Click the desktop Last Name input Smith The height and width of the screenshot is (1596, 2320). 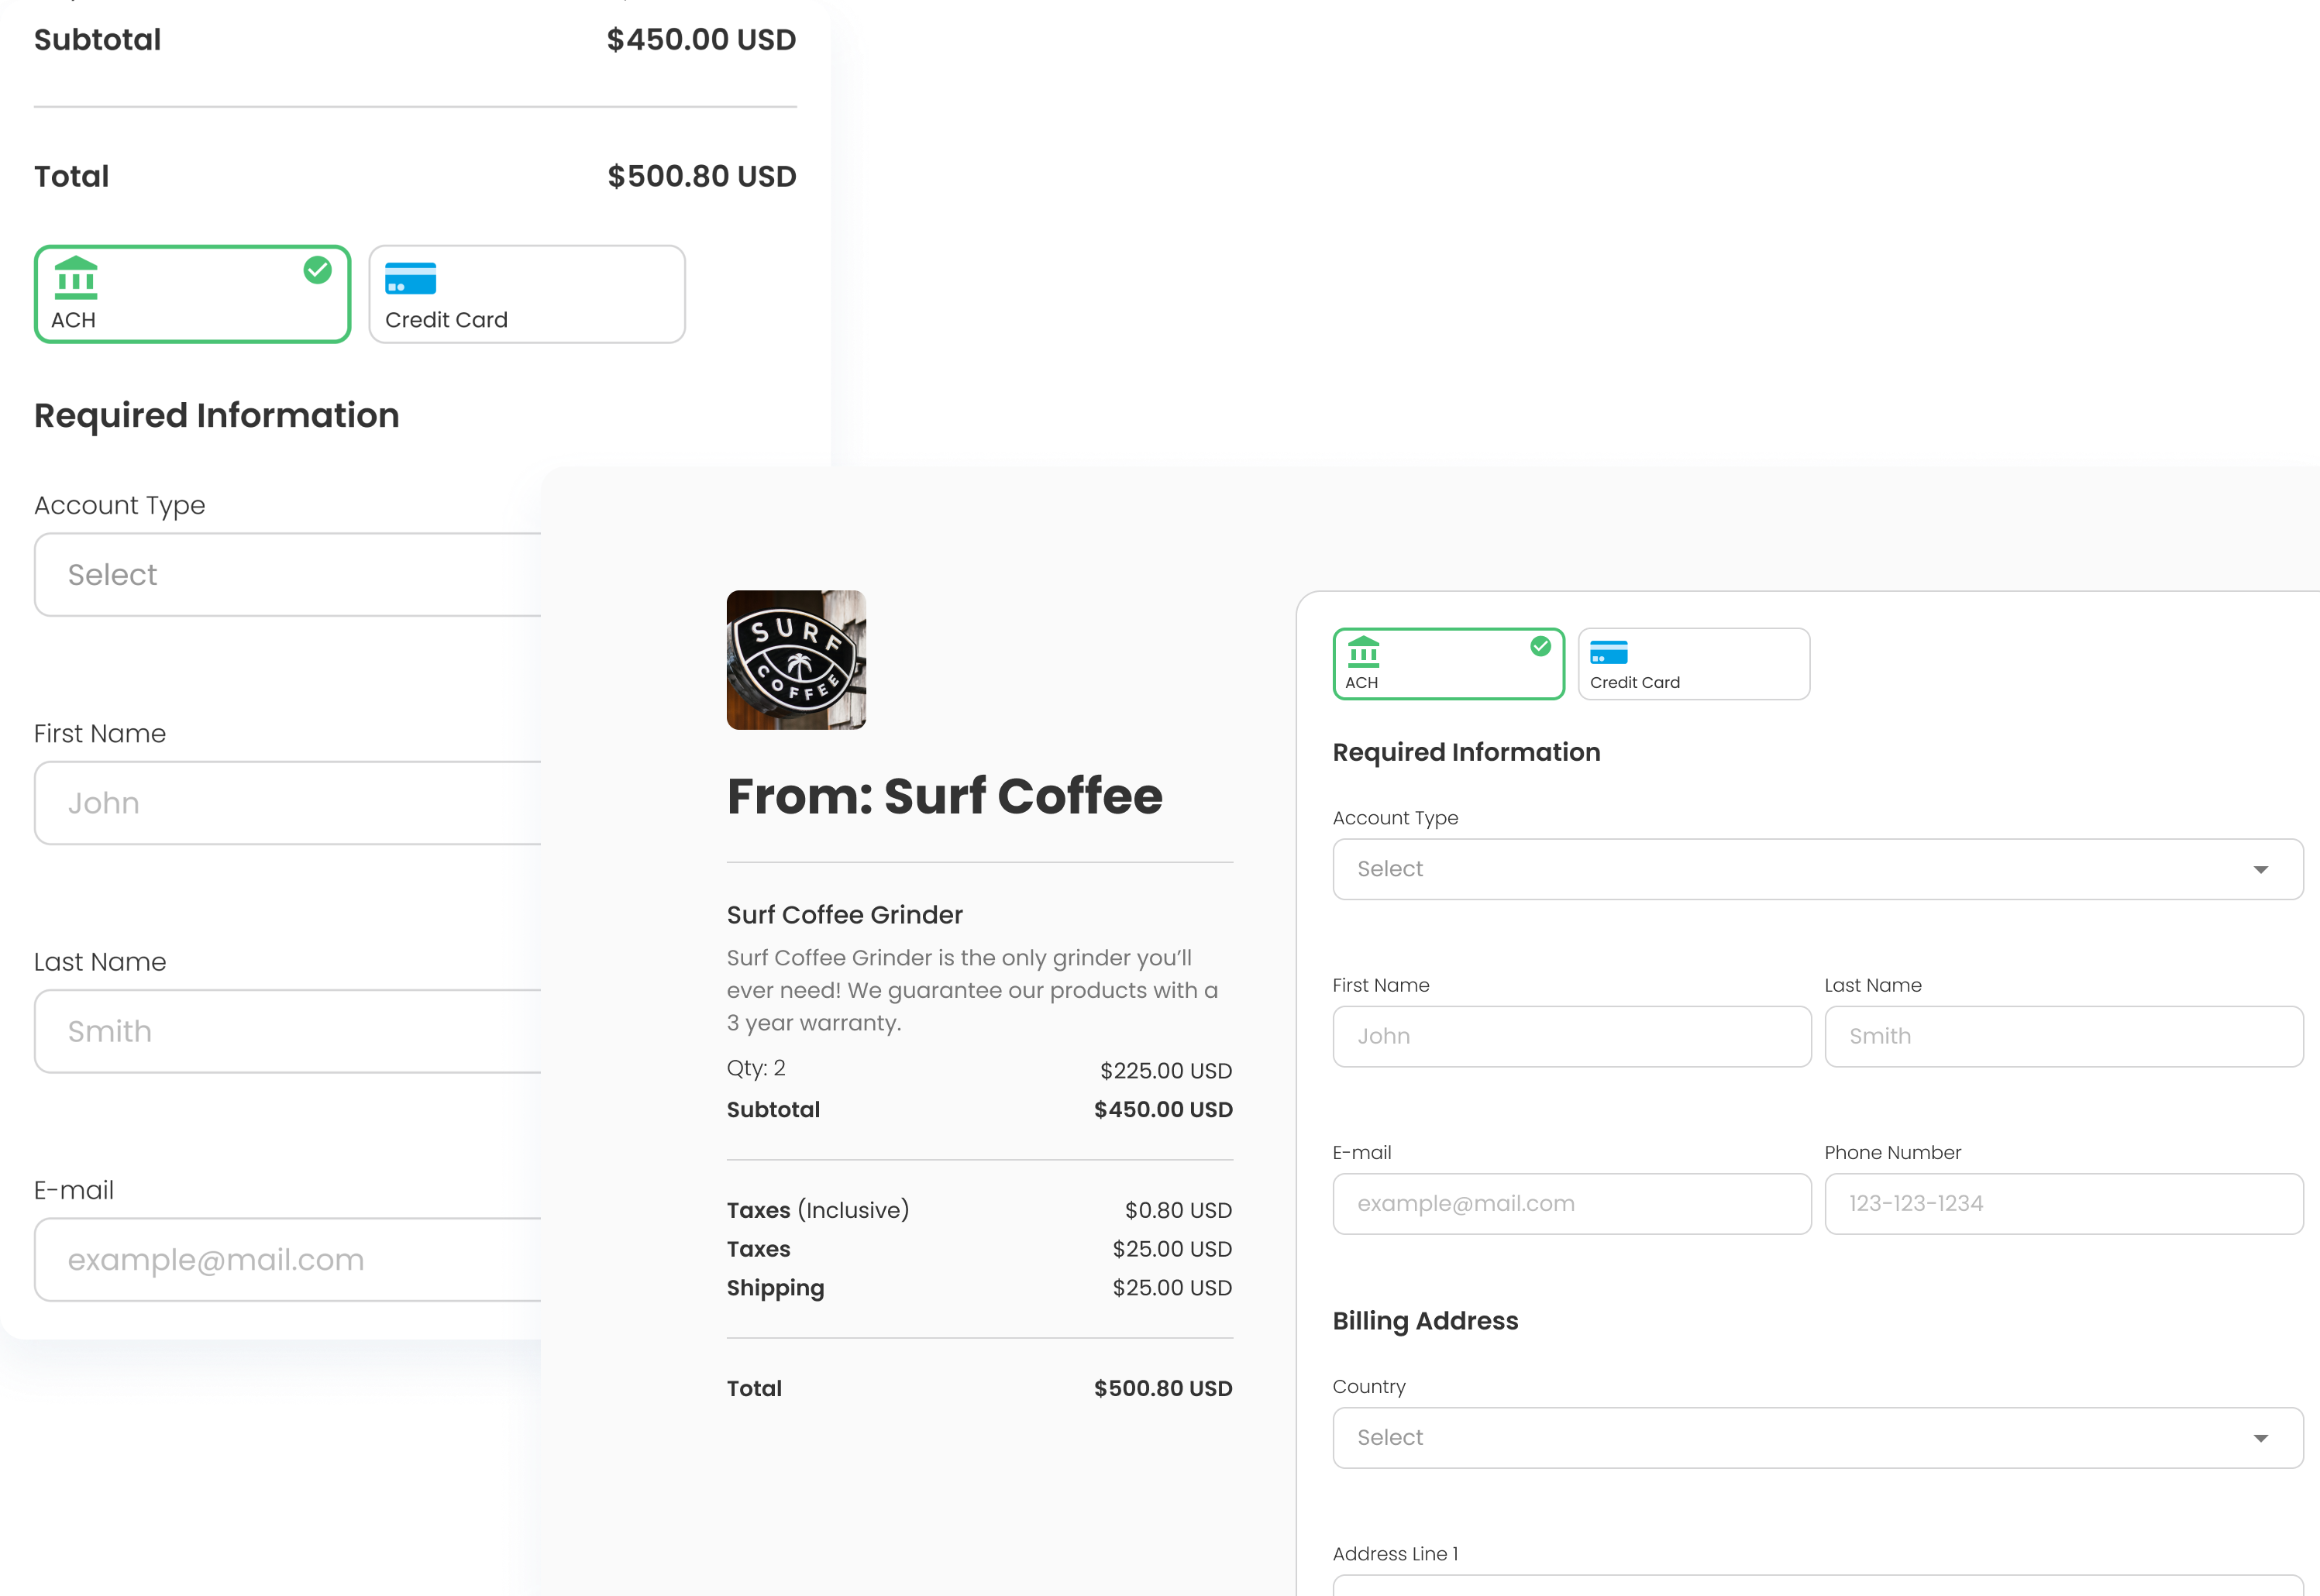pos(2064,1036)
